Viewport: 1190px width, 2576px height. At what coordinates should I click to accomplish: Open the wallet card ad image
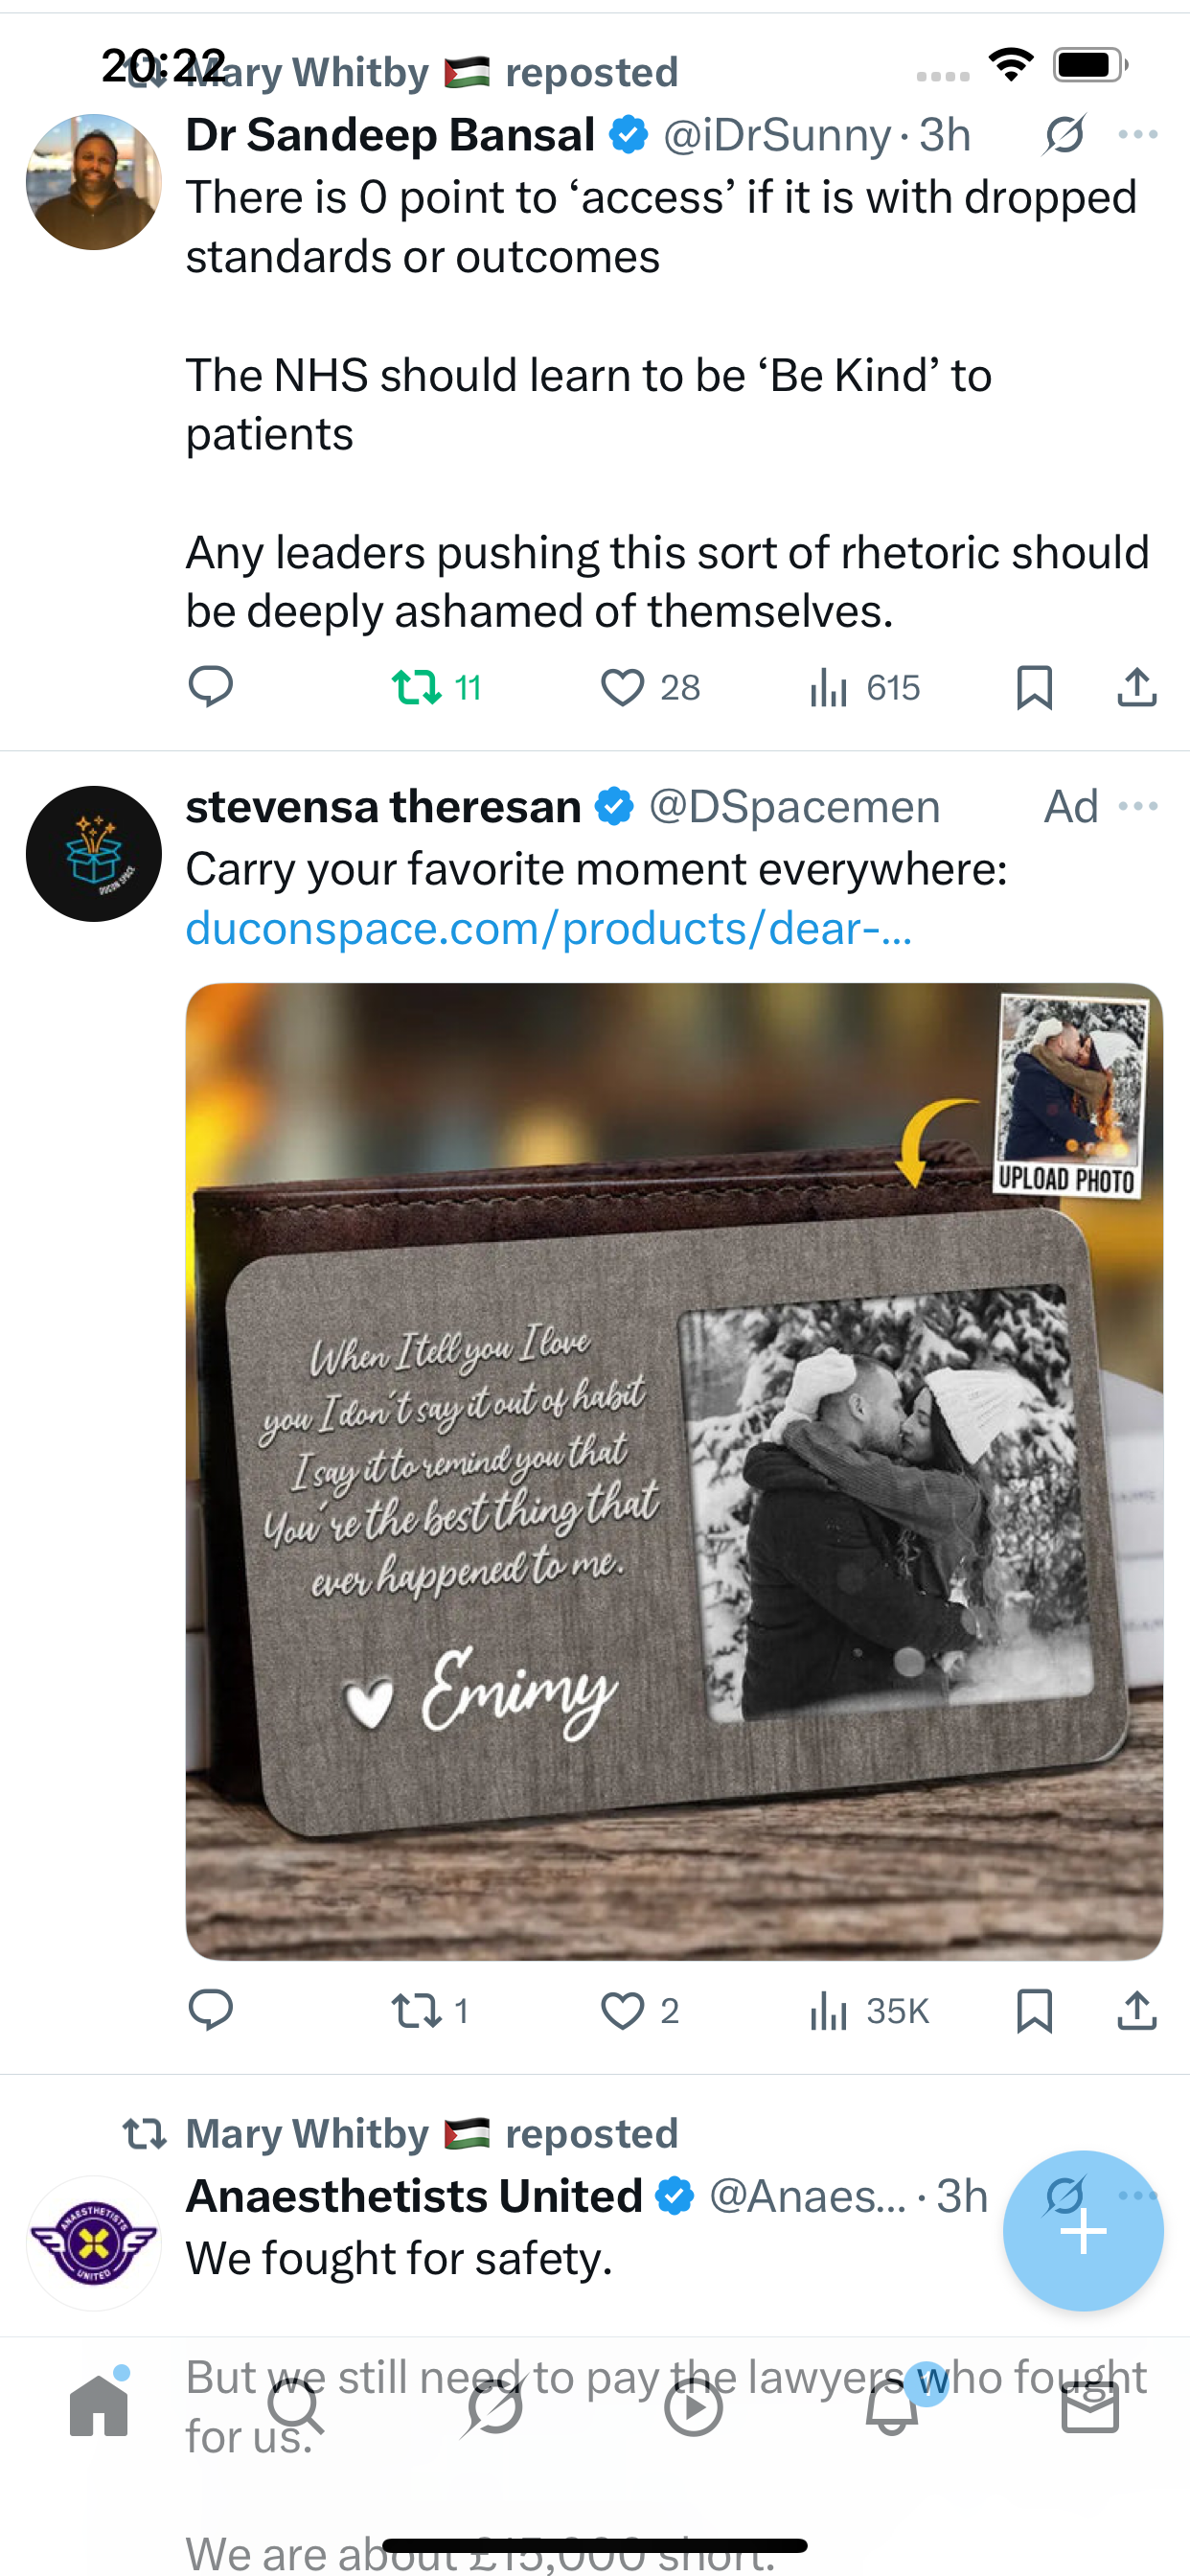click(674, 1471)
